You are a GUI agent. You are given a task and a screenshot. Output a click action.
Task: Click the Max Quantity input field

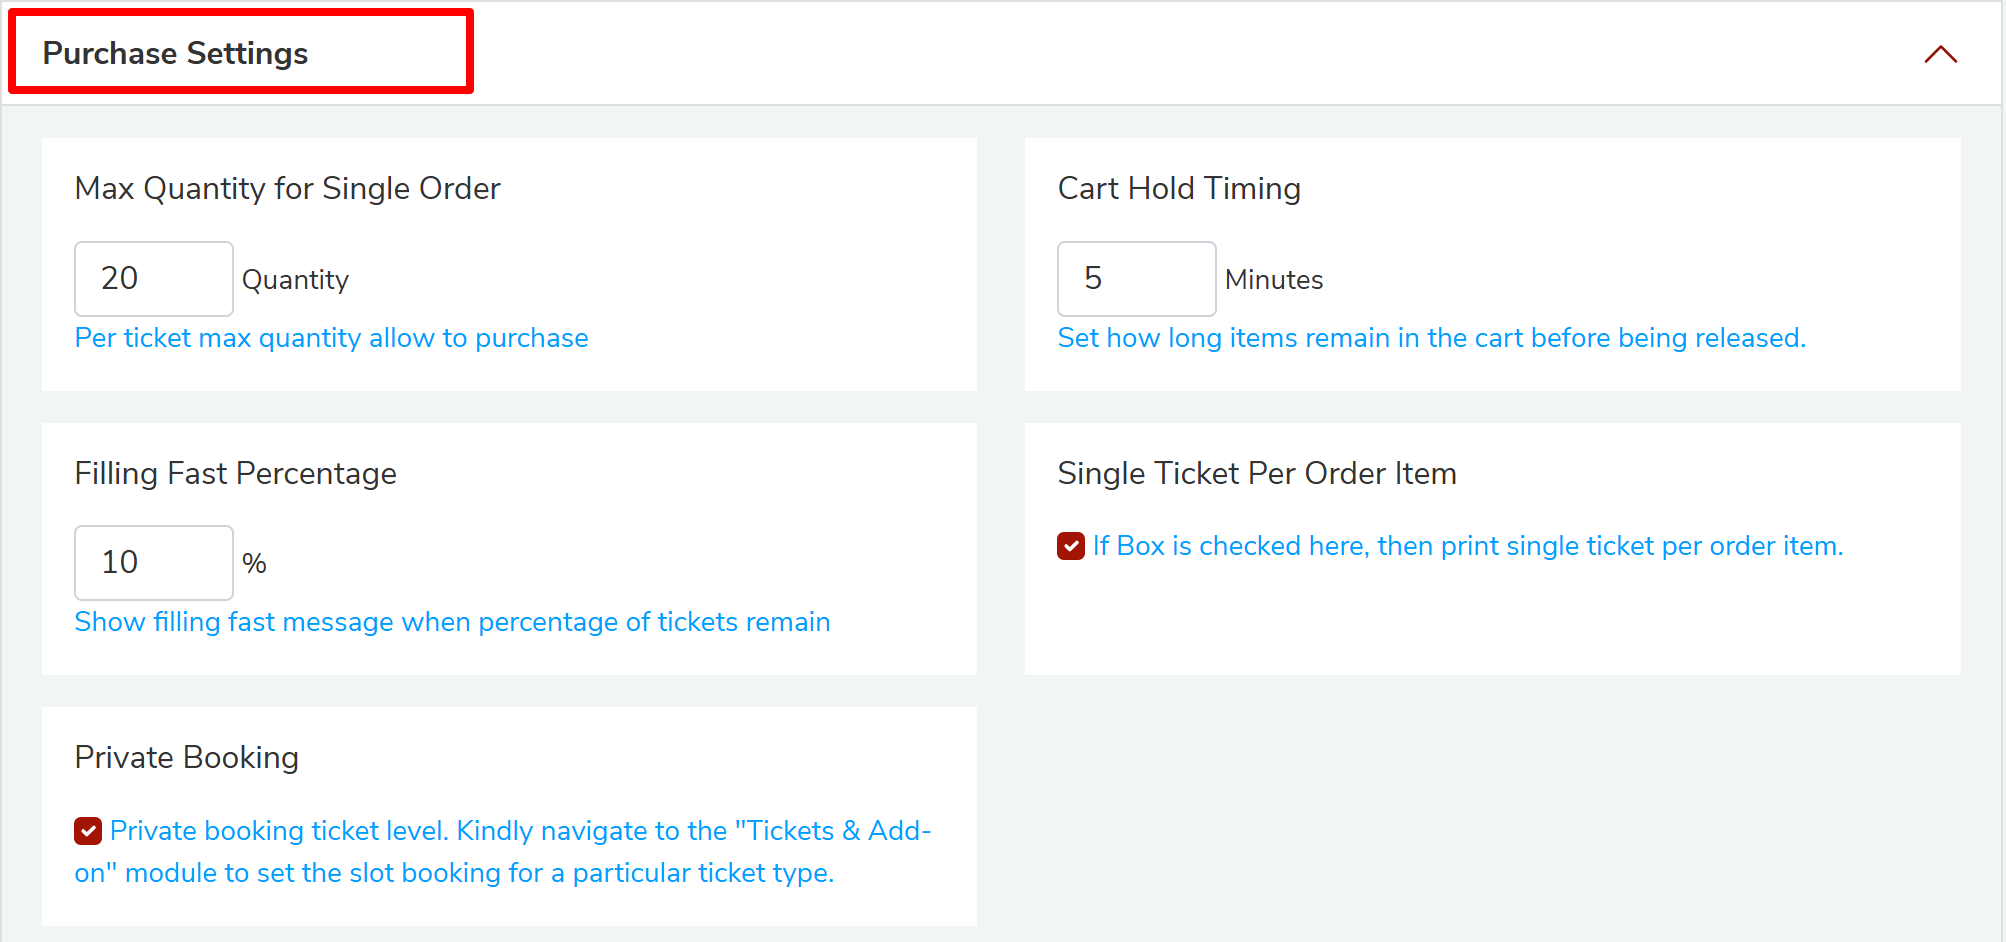click(x=153, y=278)
